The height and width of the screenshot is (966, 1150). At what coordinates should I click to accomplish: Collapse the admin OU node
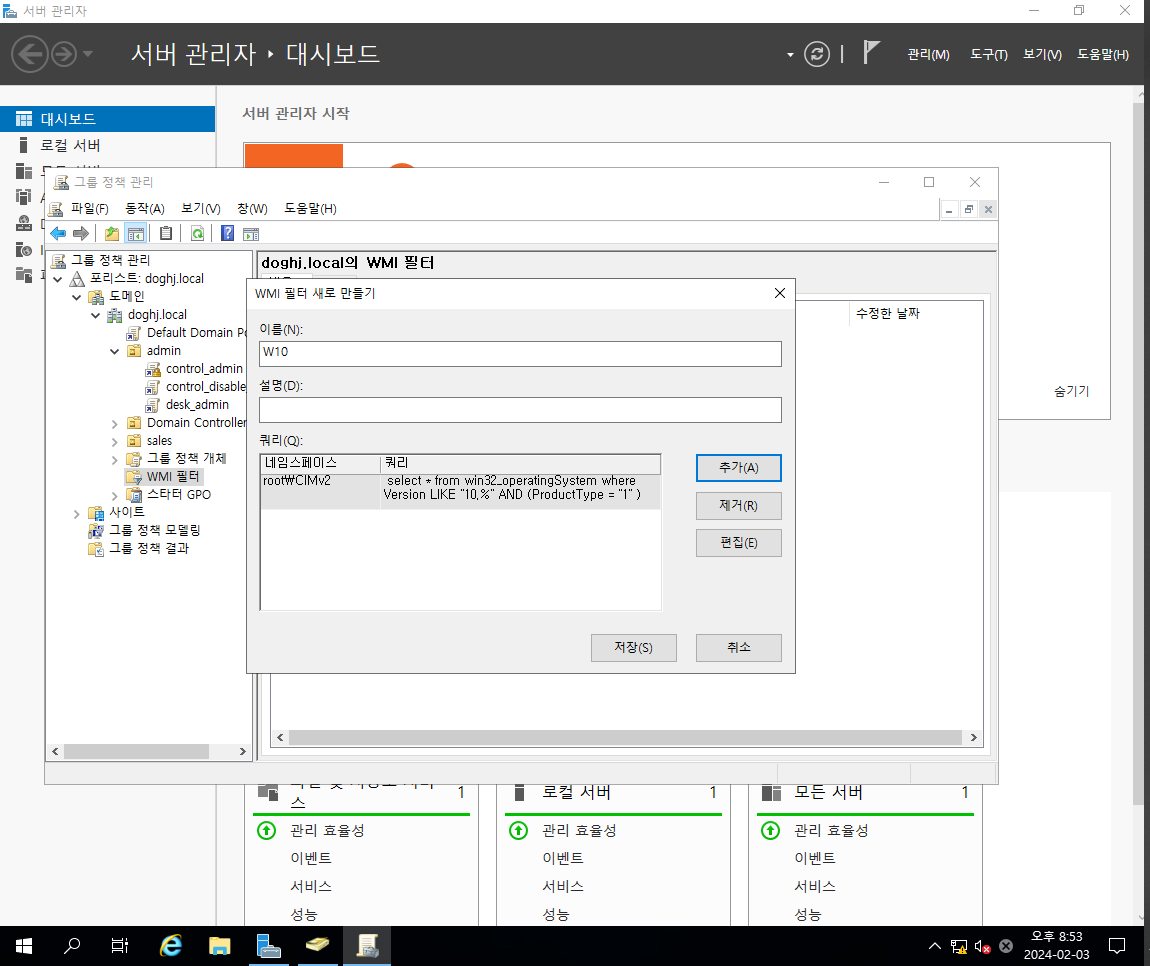114,351
